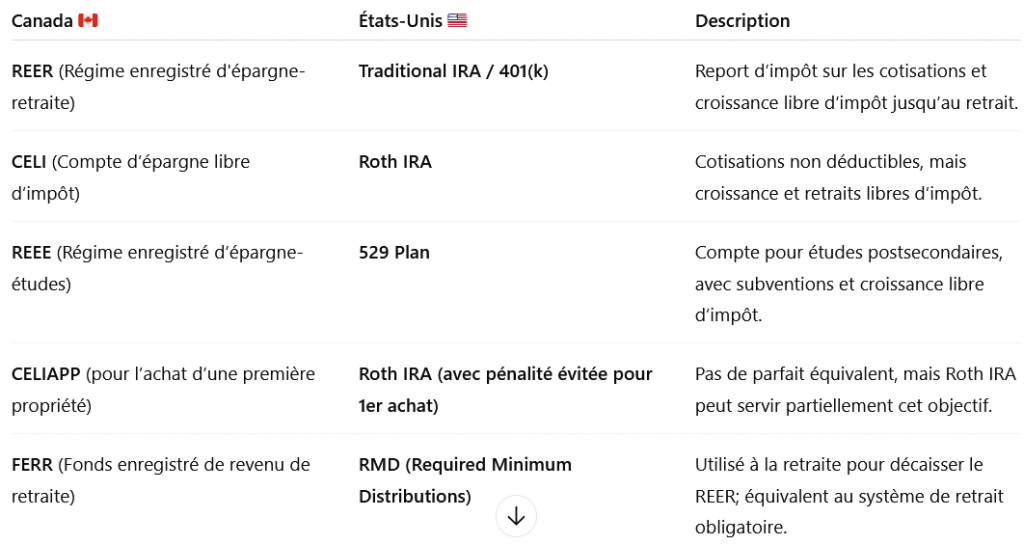Screen dimensions: 1024x545
Task: Click the FERR bold term
Action: (32, 465)
